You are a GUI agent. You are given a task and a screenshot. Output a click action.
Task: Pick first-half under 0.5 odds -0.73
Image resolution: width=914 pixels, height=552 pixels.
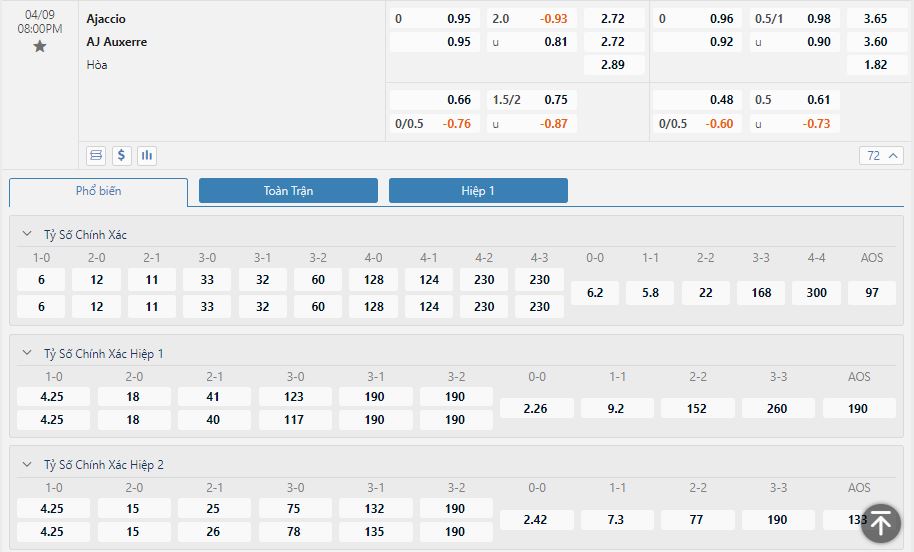[x=795, y=124]
